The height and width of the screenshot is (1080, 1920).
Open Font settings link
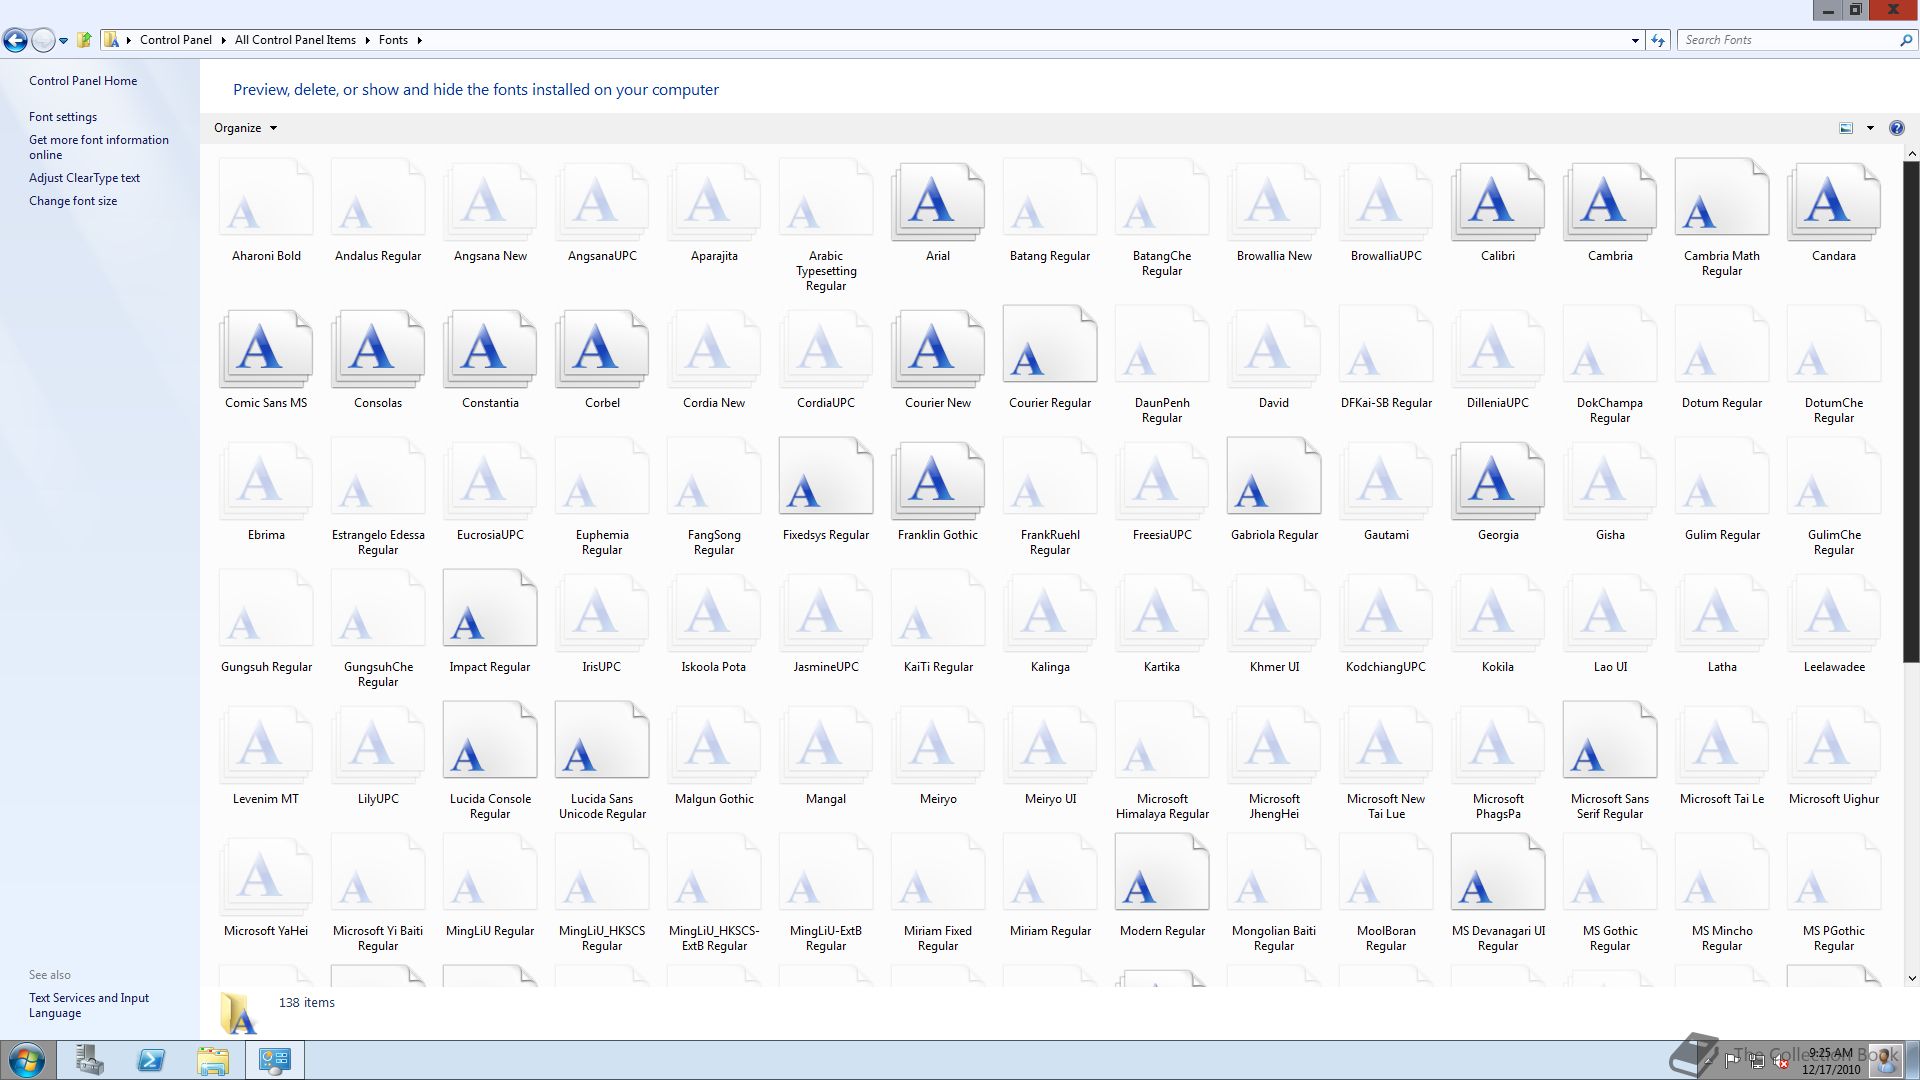coord(63,117)
